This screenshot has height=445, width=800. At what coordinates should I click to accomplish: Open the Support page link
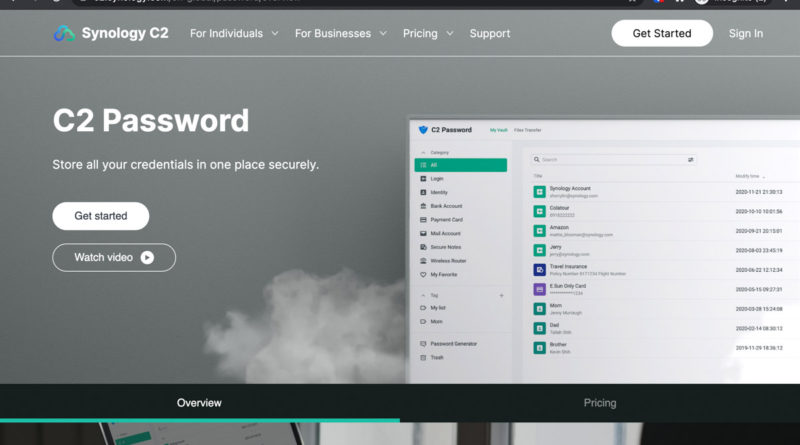pos(490,33)
